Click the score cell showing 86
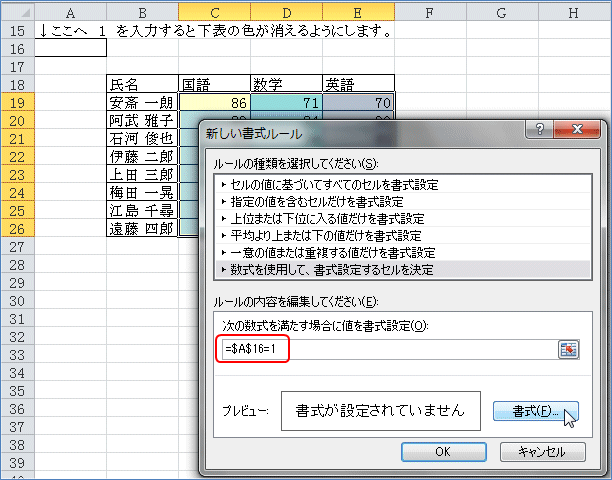Screen dimensions: 612x480 [x=214, y=102]
